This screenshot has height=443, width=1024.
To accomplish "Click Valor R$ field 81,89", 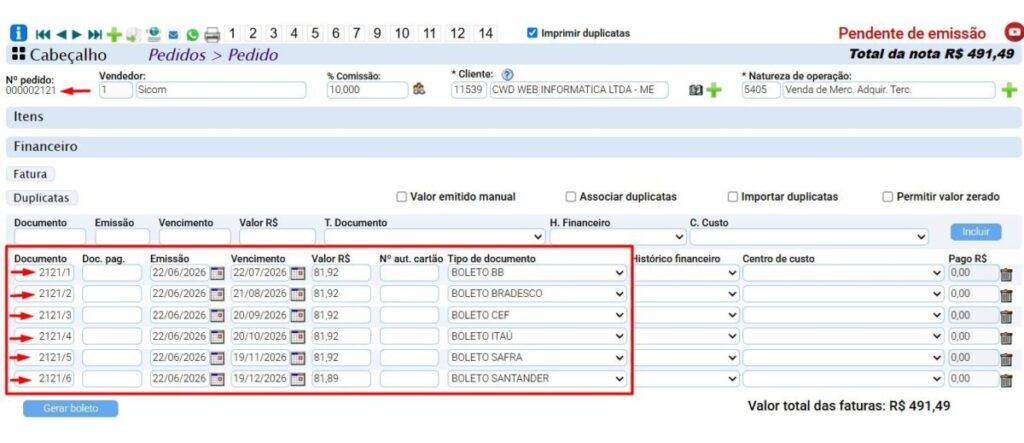I will point(341,379).
